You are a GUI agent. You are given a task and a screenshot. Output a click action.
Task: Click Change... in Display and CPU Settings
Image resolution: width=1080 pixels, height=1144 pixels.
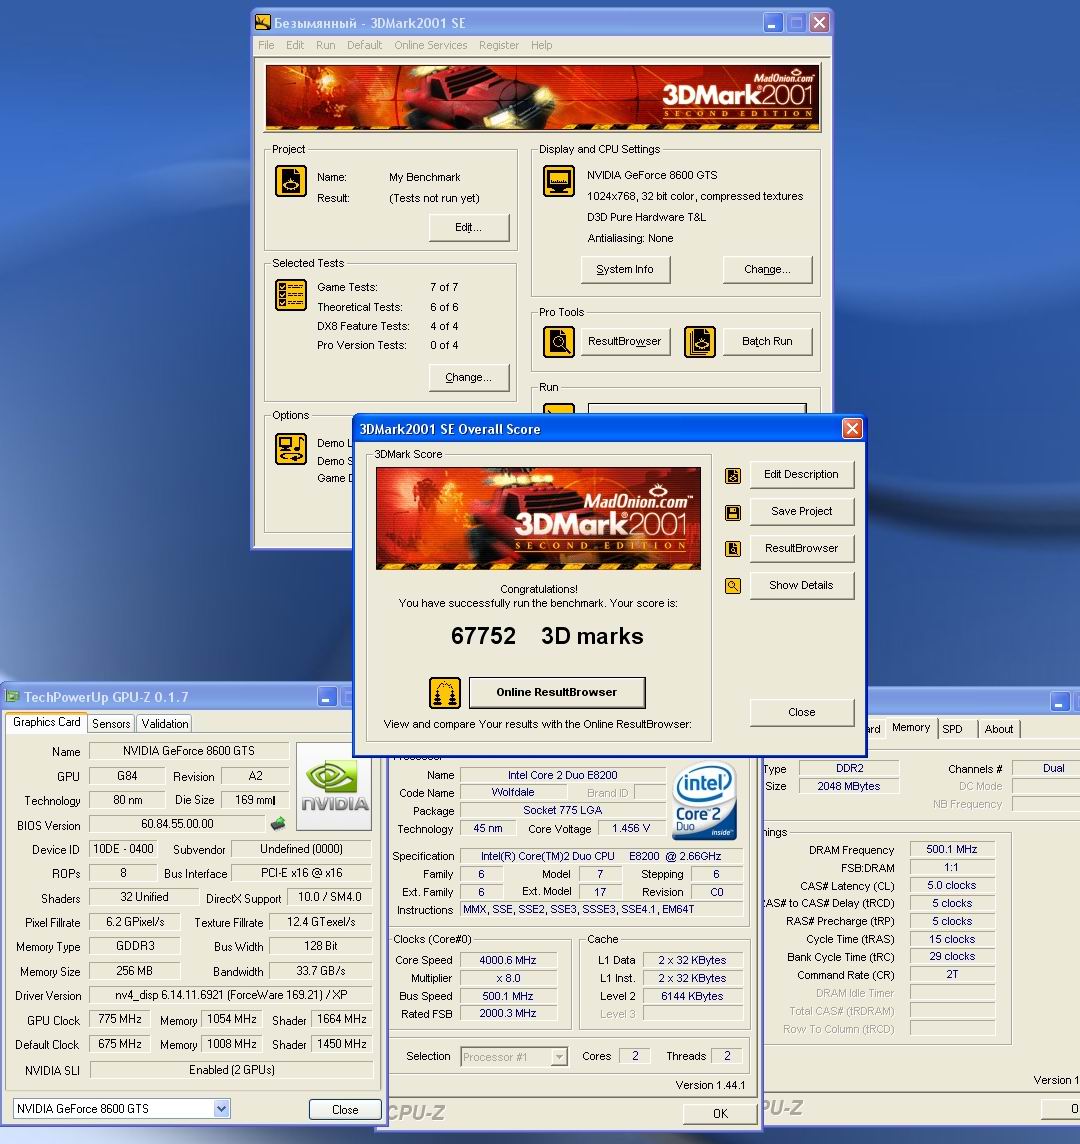[x=767, y=269]
